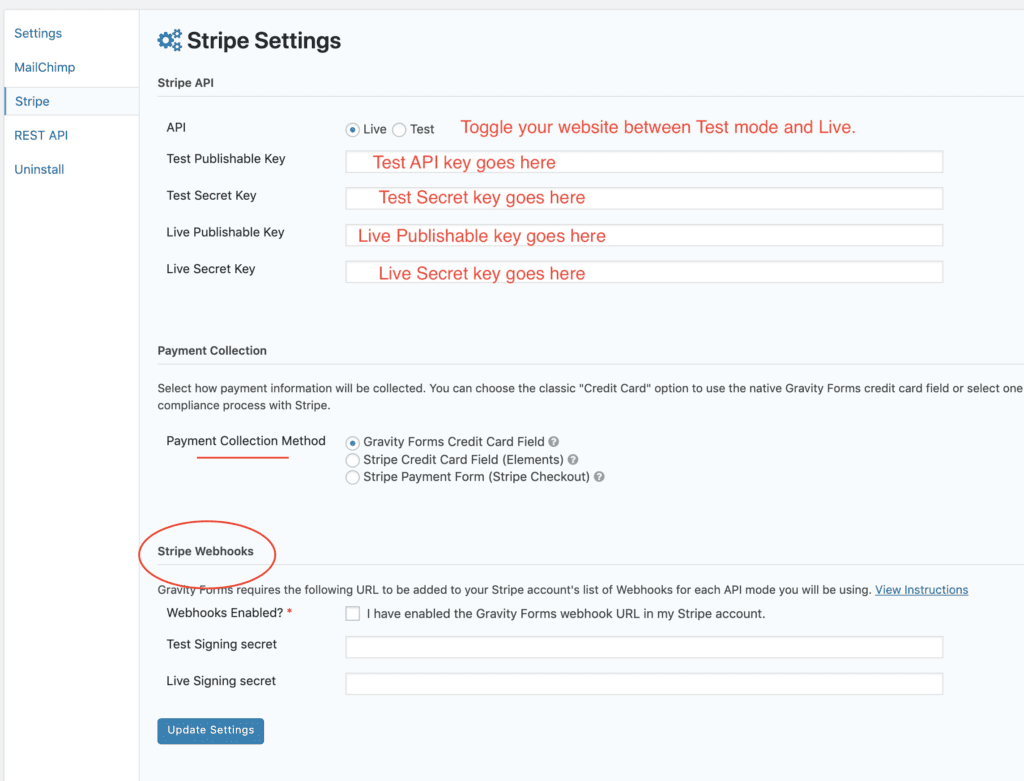Focus the Test Publishable Key field
This screenshot has width=1024, height=781.
pyautogui.click(x=644, y=162)
